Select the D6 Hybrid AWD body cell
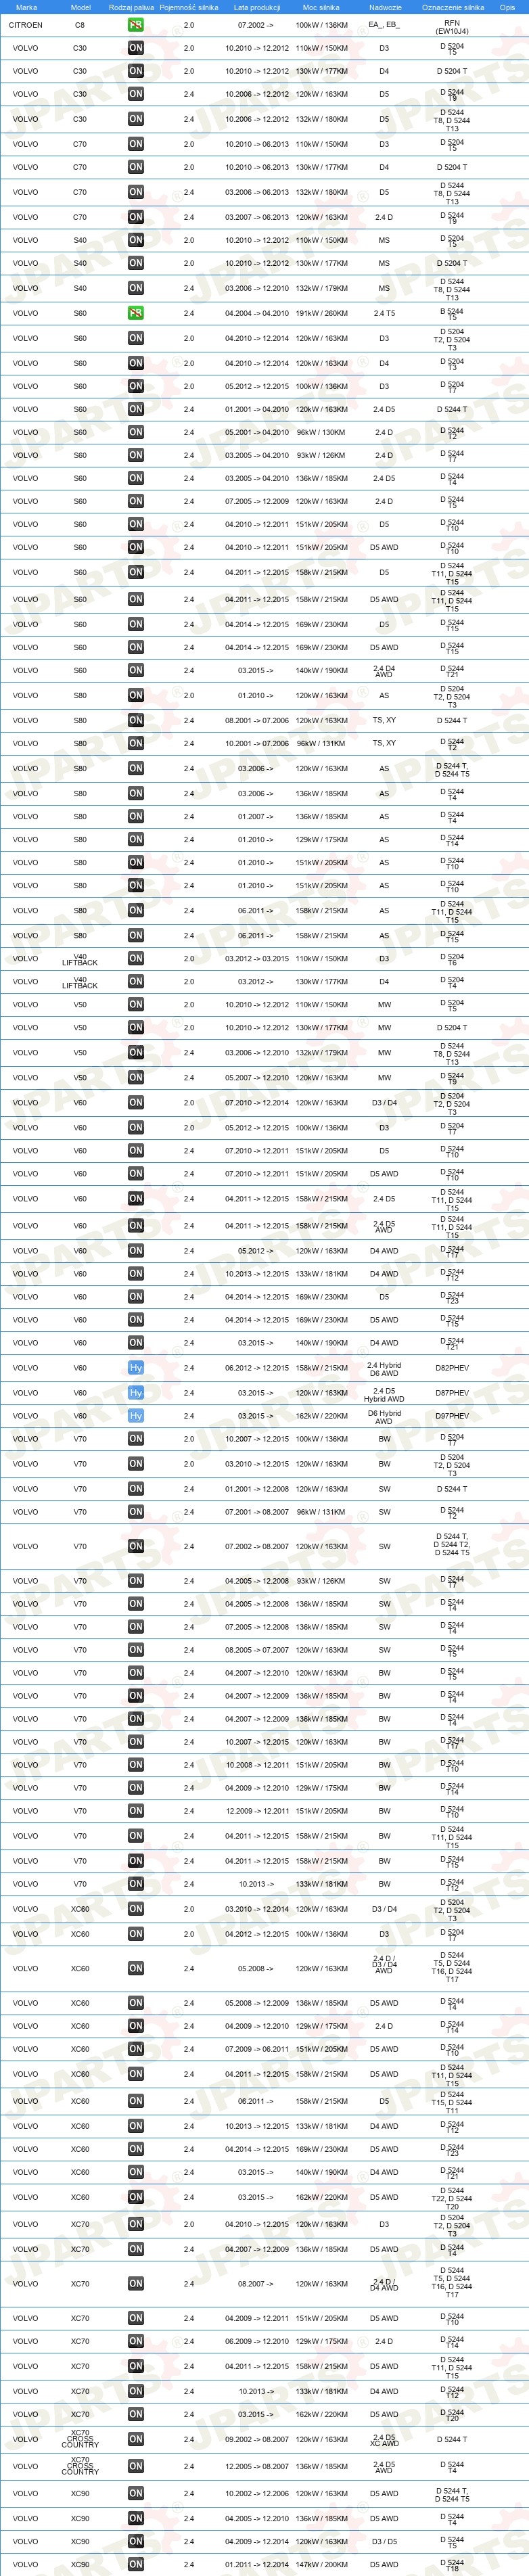 click(x=384, y=1416)
